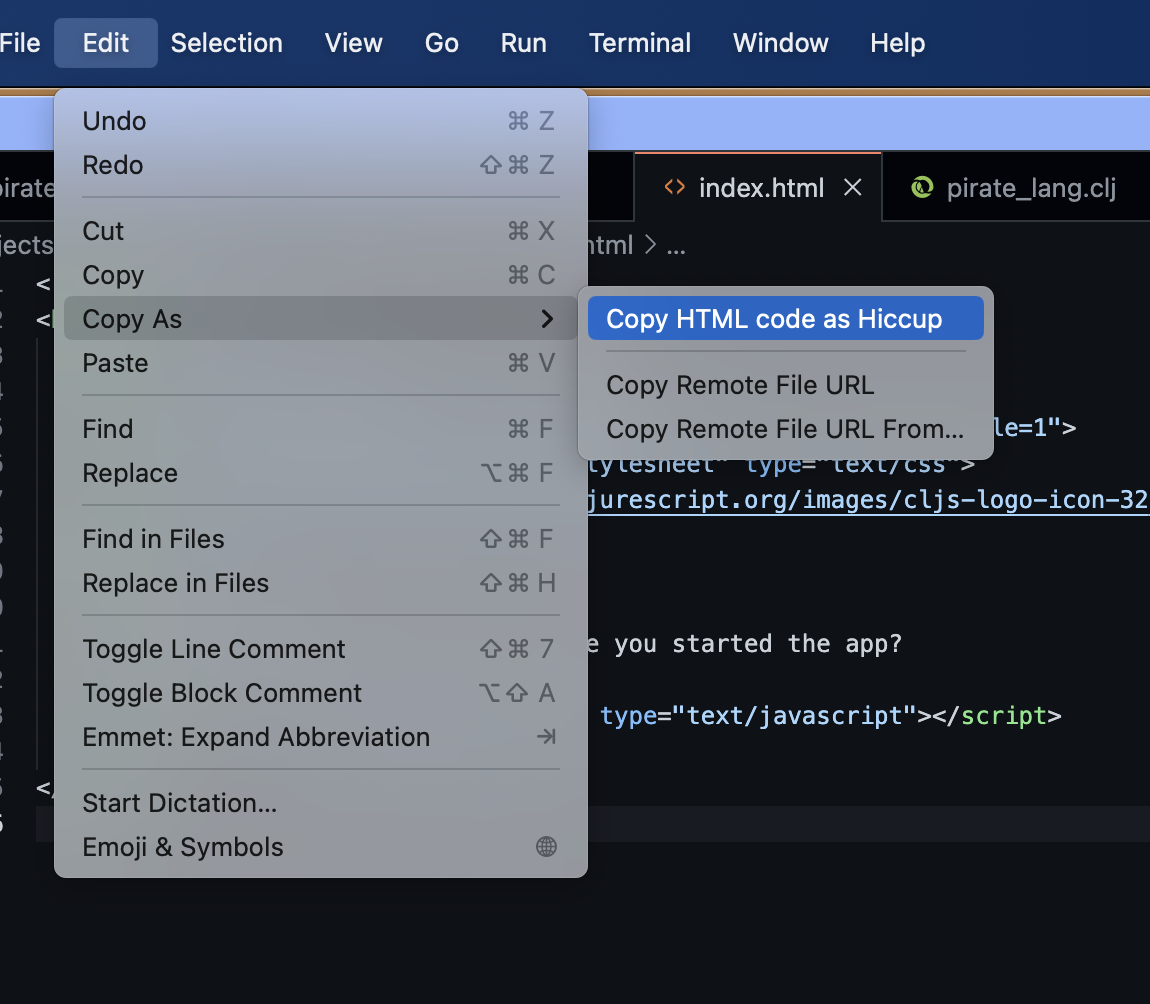Click the HTML file icon on index.html tab

click(x=675, y=188)
